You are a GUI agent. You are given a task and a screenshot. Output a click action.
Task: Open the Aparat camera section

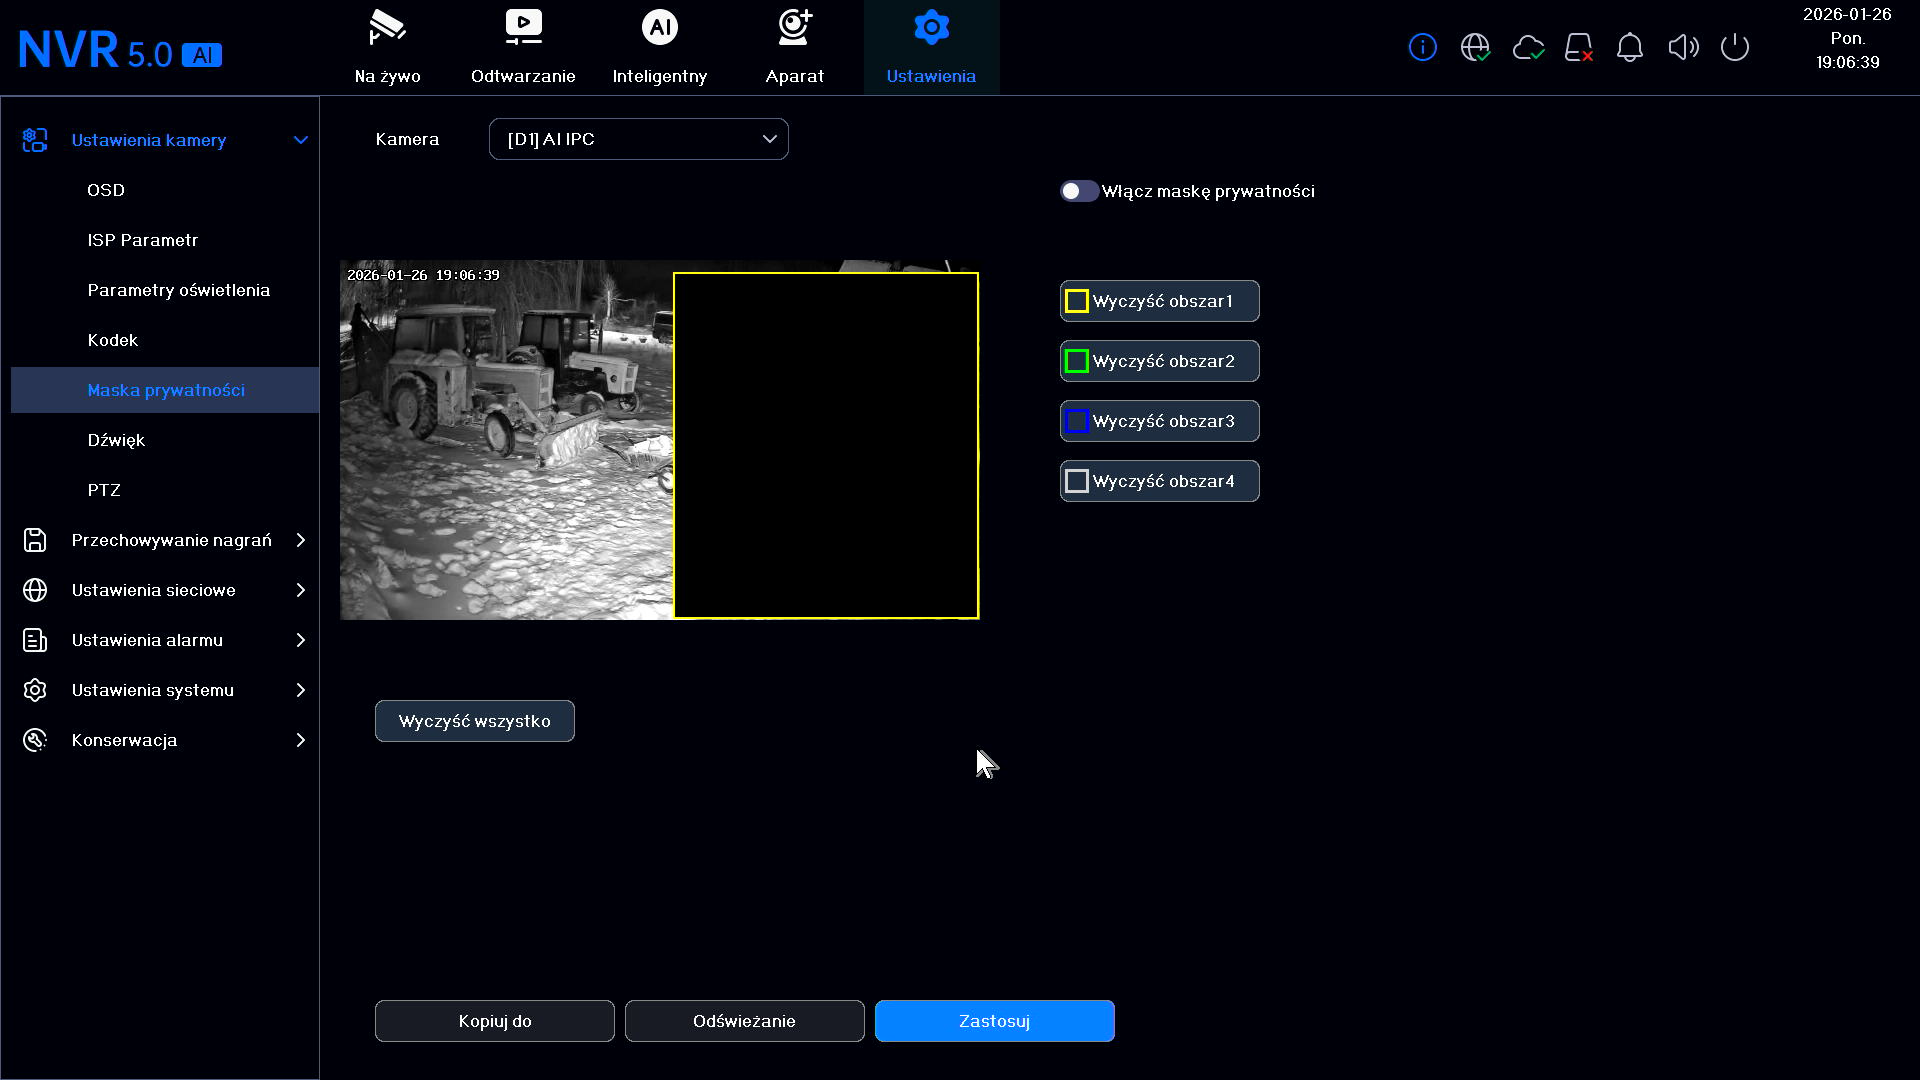pyautogui.click(x=795, y=47)
